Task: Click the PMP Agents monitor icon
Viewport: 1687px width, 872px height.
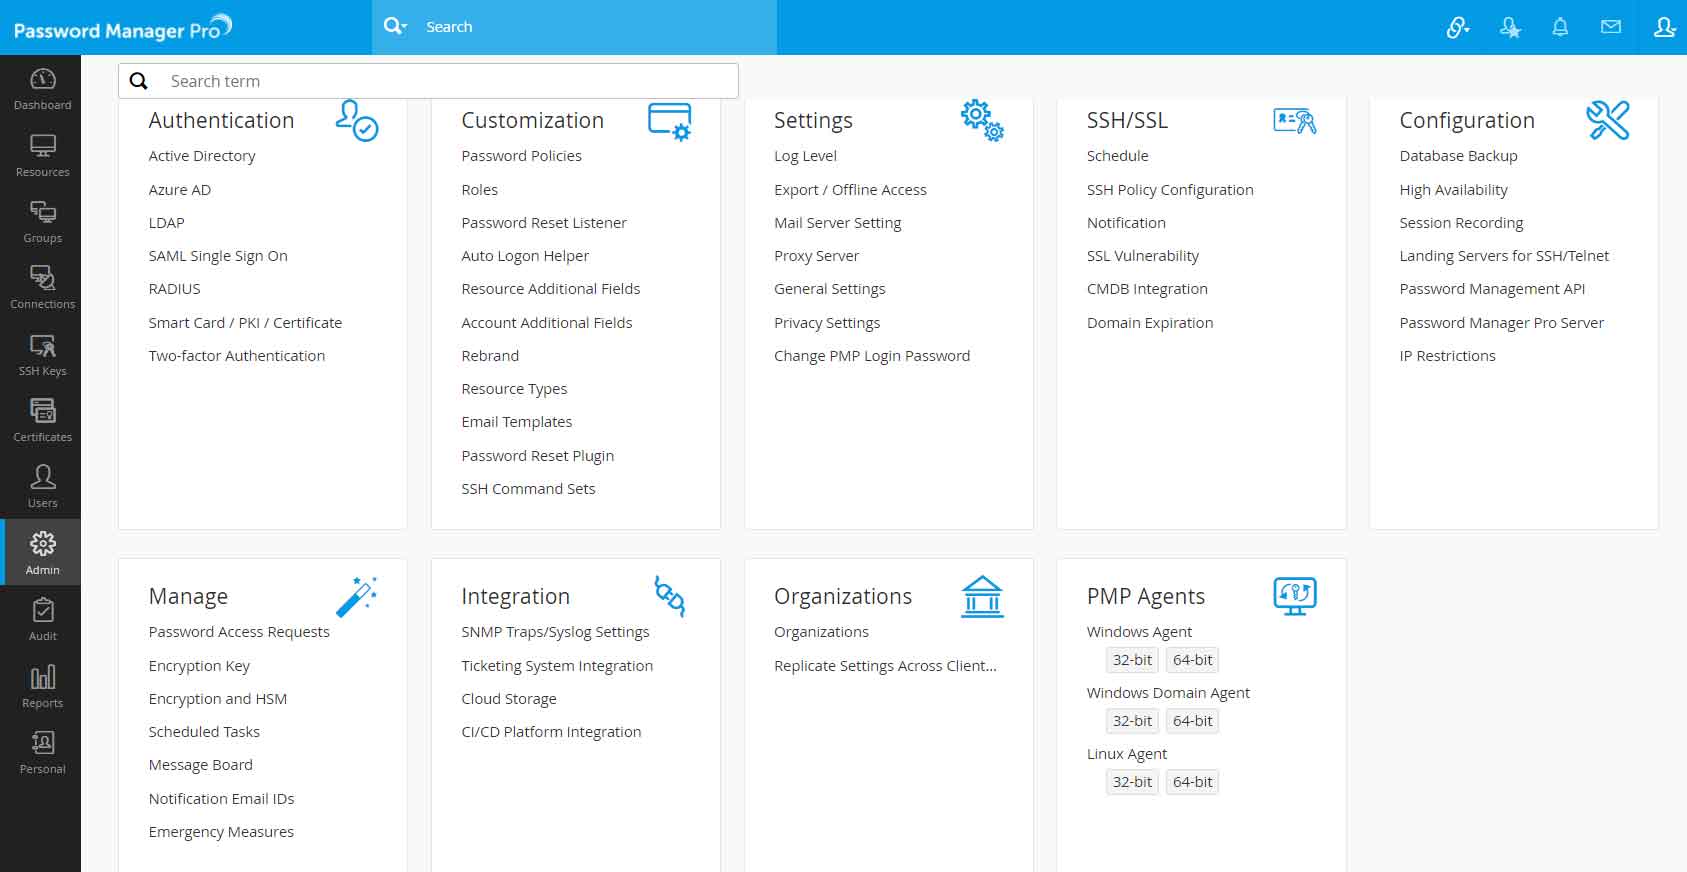Action: pyautogui.click(x=1295, y=596)
